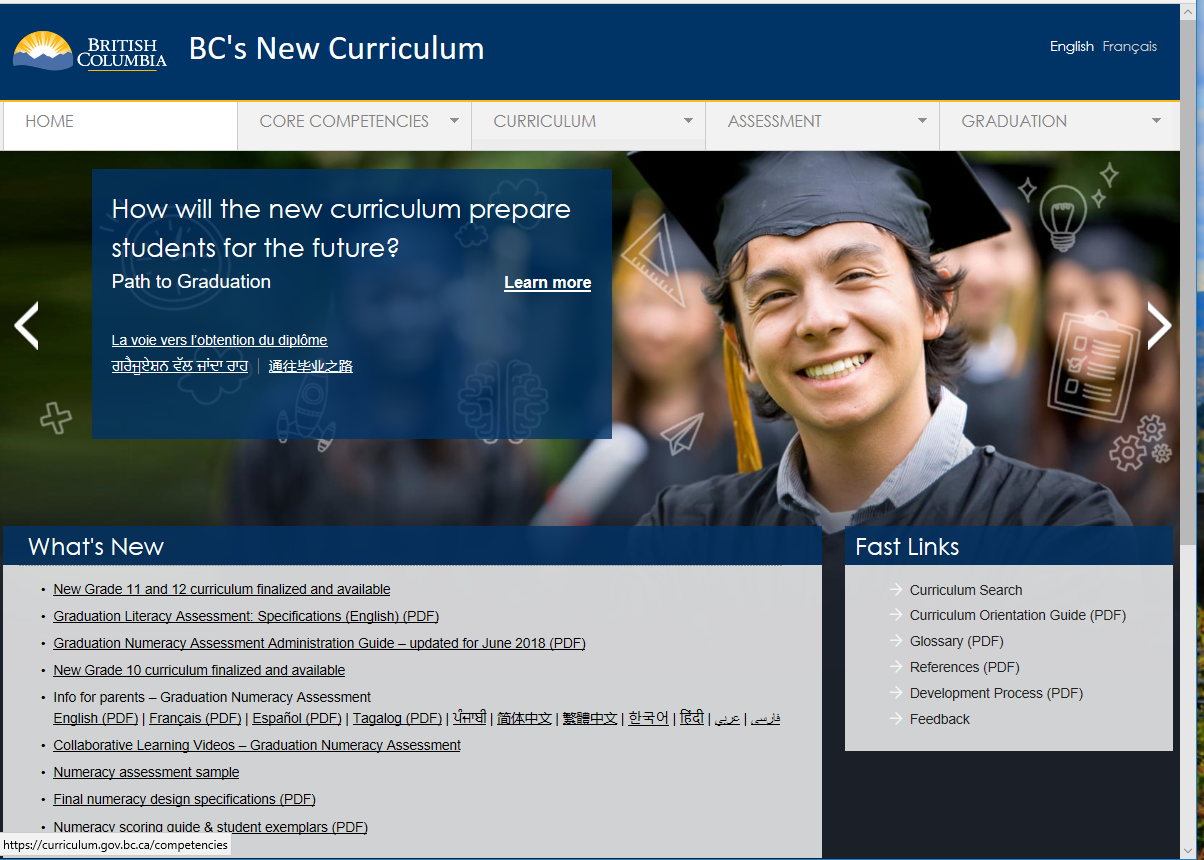Open the ASSESSMENT dropdown menu
The image size is (1204, 860).
pyautogui.click(x=922, y=121)
